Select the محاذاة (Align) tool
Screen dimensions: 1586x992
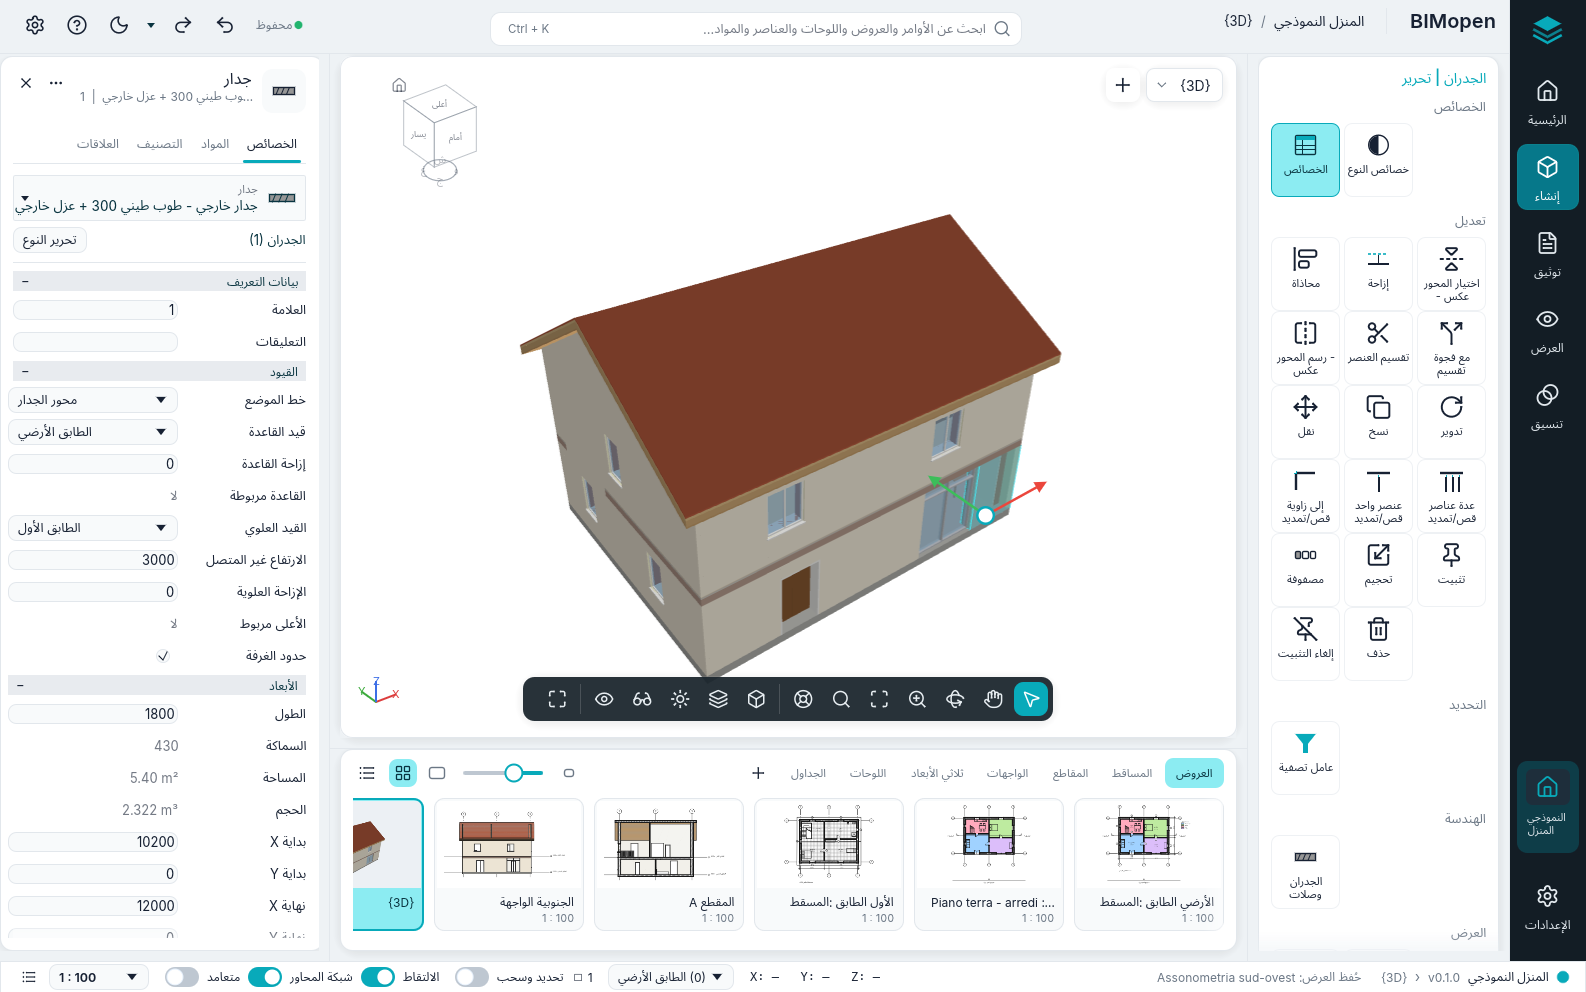click(1305, 273)
